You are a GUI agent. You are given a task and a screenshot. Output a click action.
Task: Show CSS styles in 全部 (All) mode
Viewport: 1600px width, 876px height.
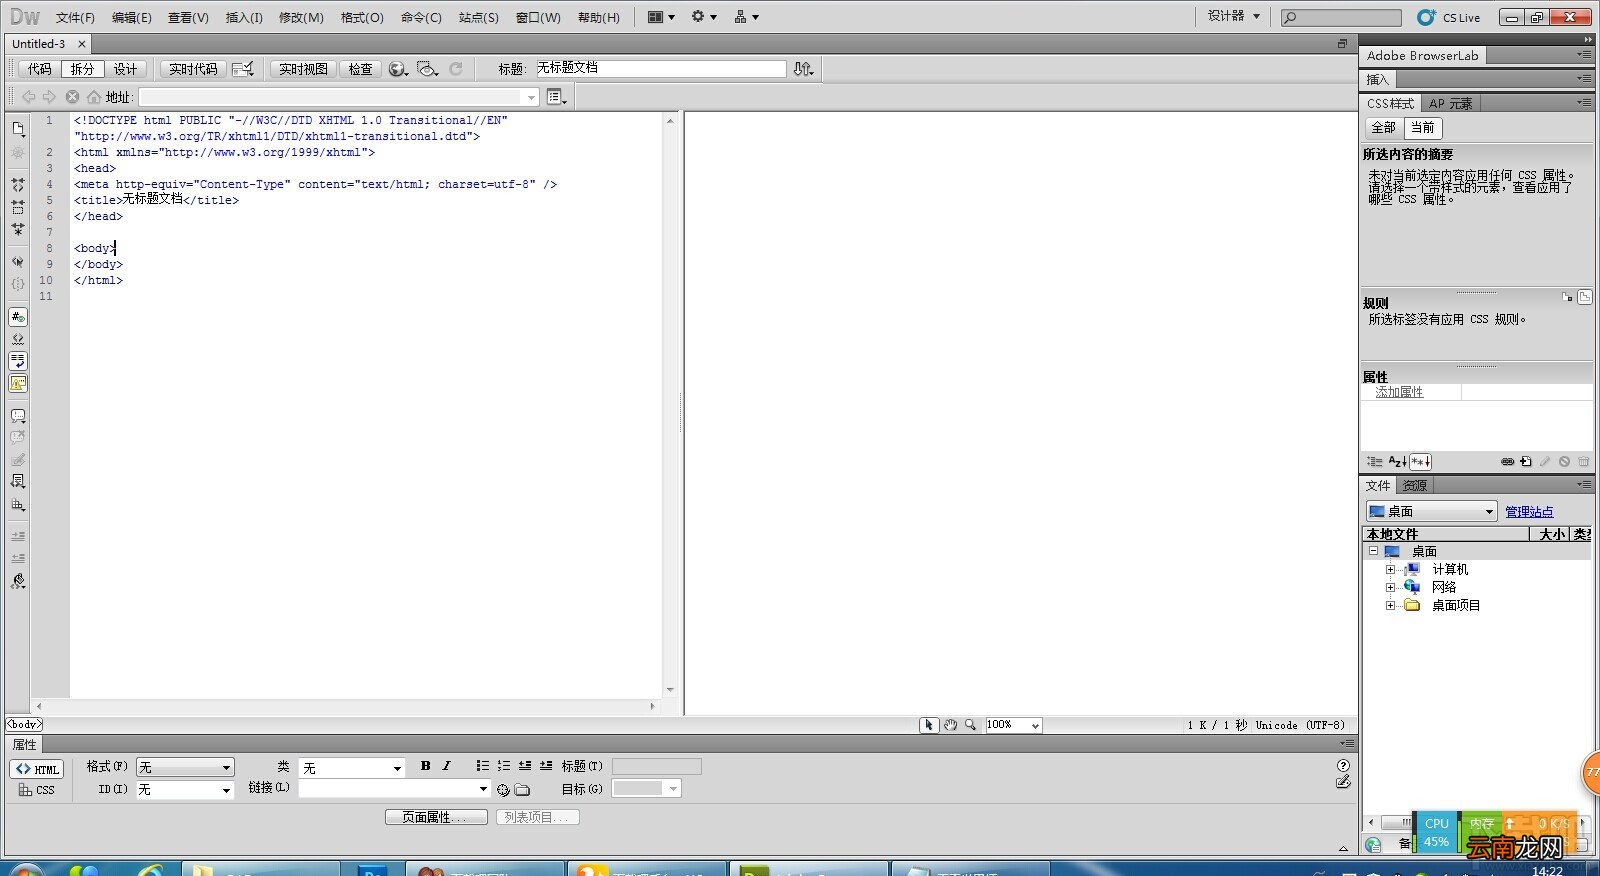click(x=1384, y=127)
